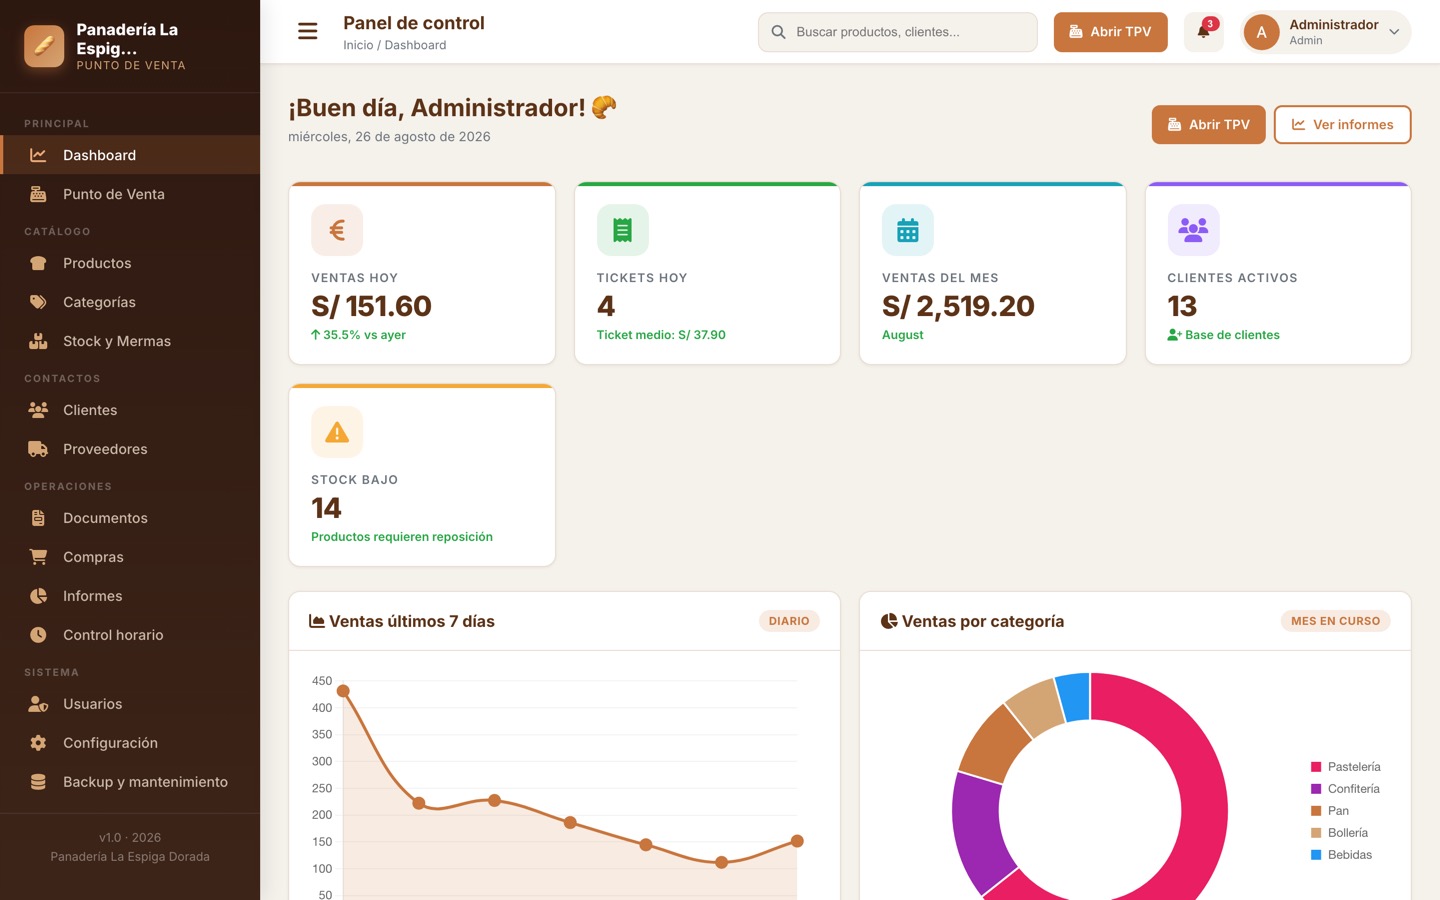Screen dimensions: 1440x900
Task: Toggle the hamburger sidebar menu
Action: click(x=307, y=32)
